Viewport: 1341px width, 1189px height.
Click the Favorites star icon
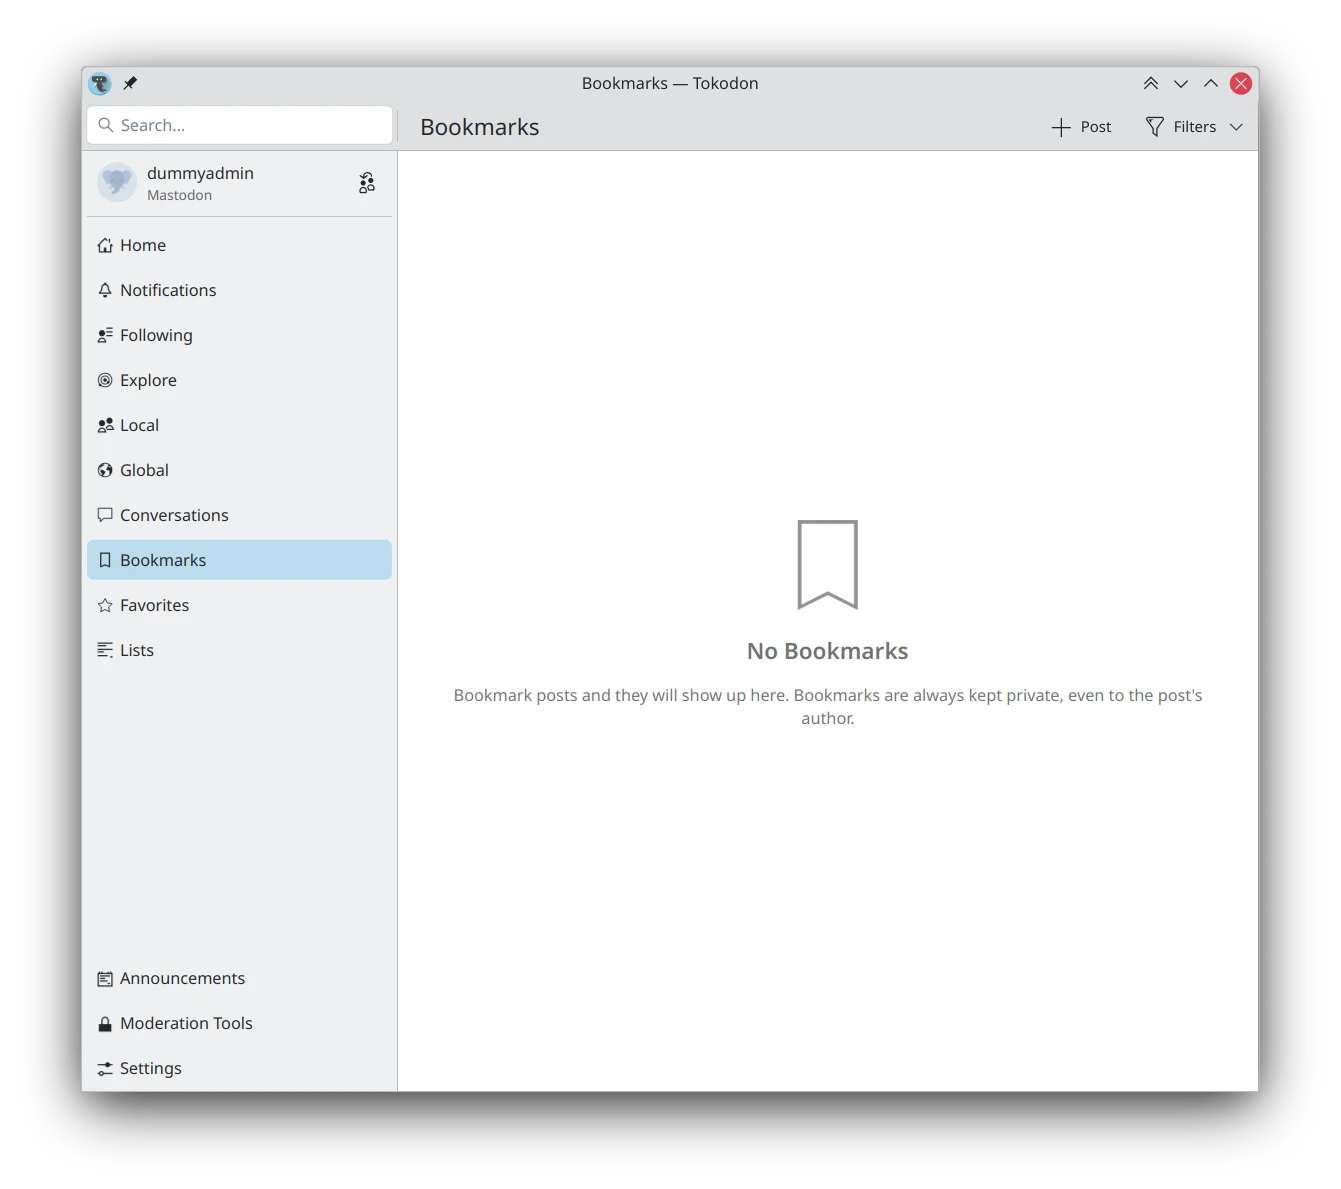coord(105,606)
